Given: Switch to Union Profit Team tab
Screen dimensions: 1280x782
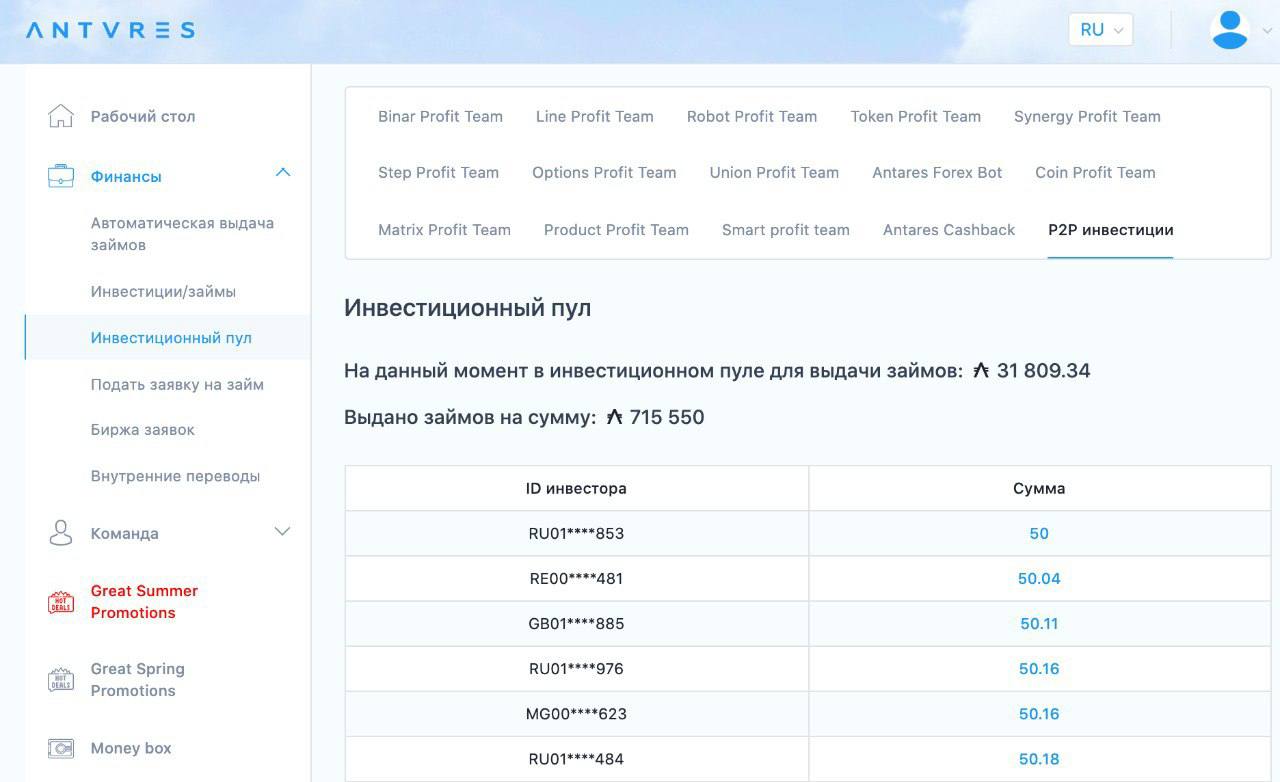Looking at the screenshot, I should coord(774,173).
